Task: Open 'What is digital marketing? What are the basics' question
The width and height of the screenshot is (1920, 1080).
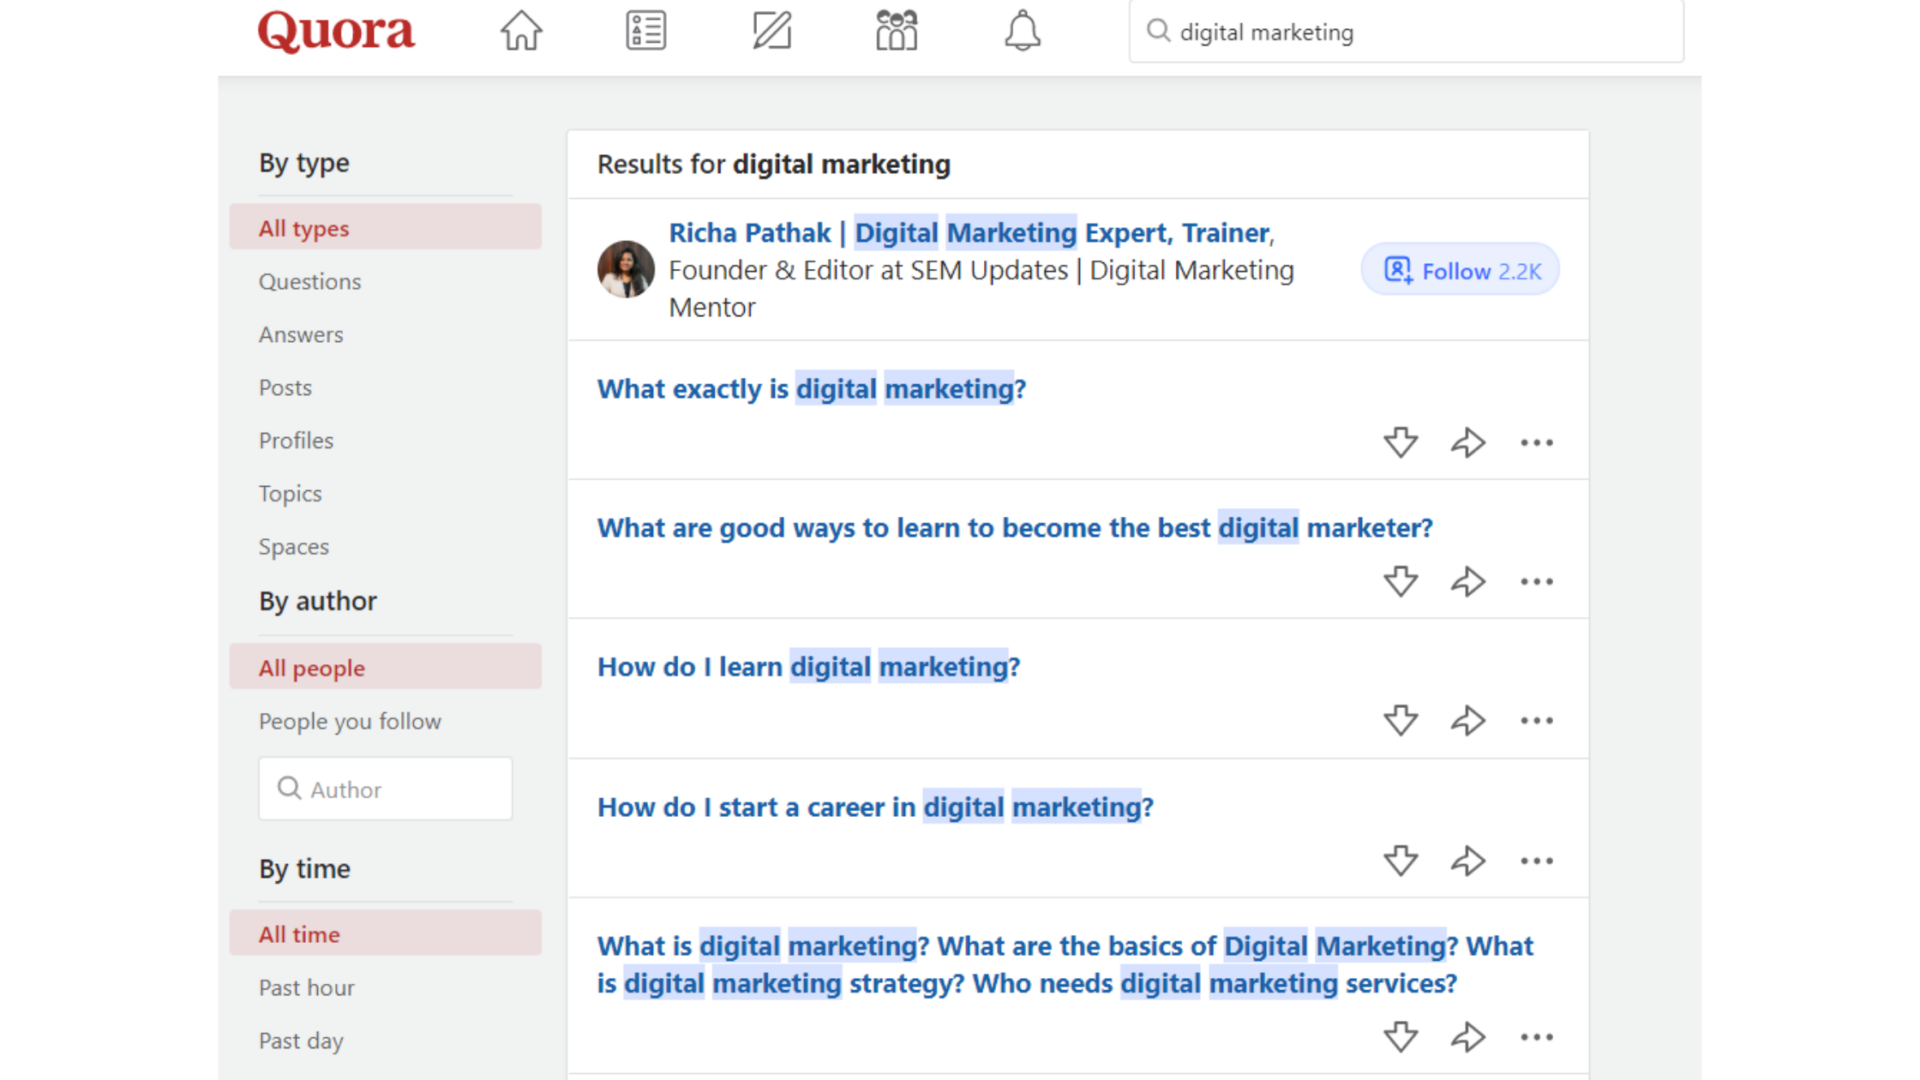Action: [1065, 965]
